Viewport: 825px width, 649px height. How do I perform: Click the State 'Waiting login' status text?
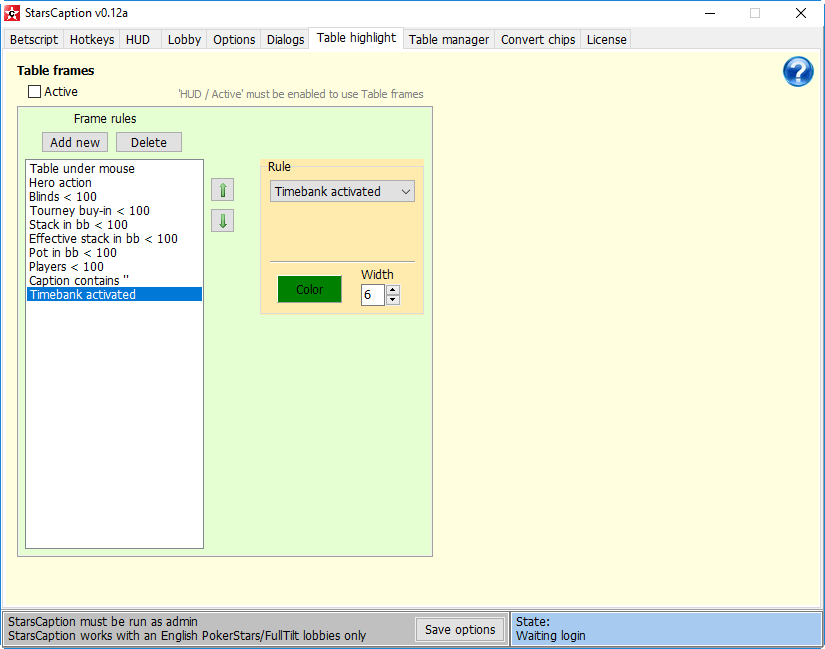click(x=550, y=635)
